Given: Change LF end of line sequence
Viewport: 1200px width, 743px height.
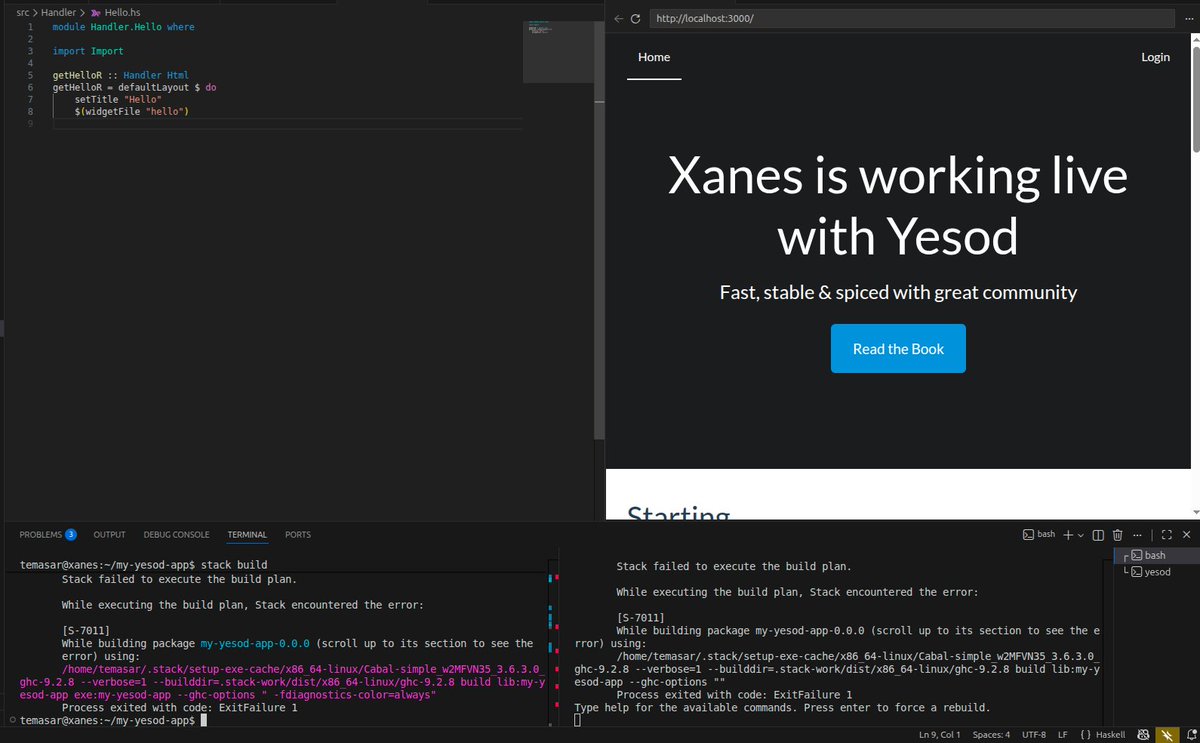Looking at the screenshot, I should [1063, 735].
